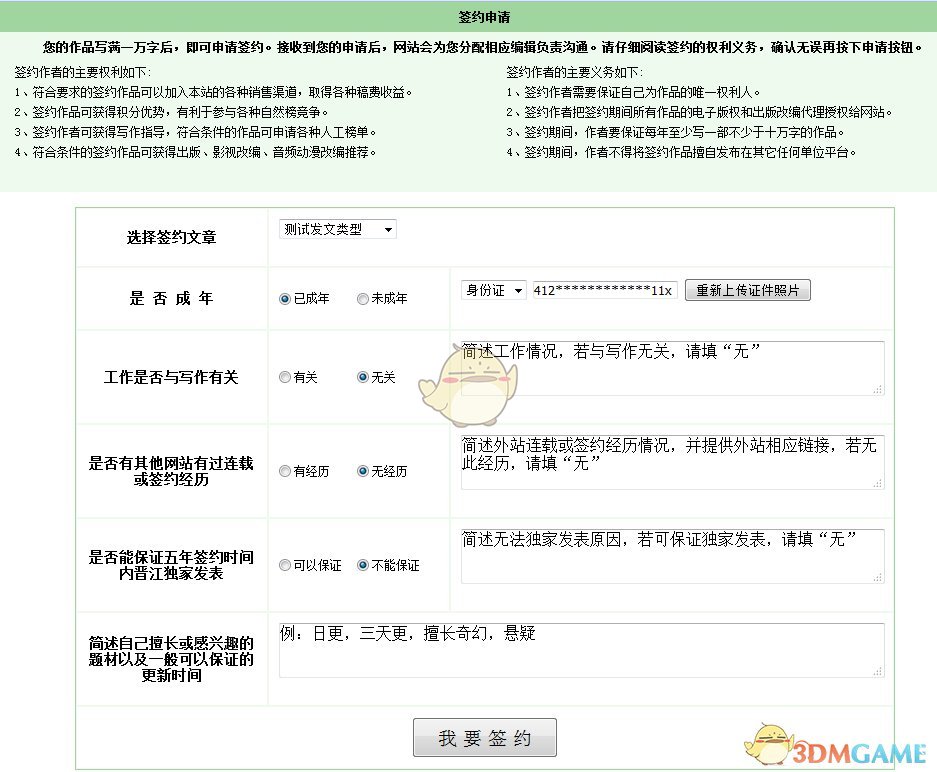Viewport: 937px width, 772px height.
Task: Pick the 不能保证 radio option
Action: pyautogui.click(x=362, y=565)
